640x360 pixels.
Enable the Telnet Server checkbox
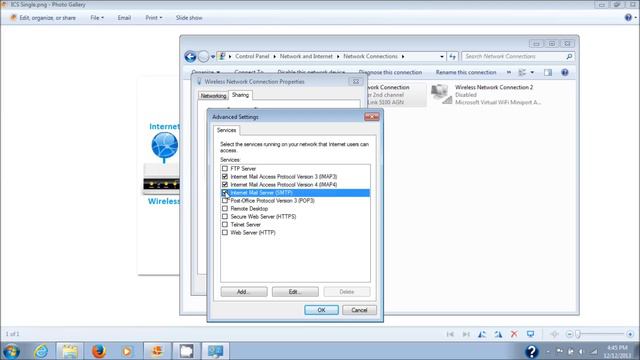click(225, 224)
